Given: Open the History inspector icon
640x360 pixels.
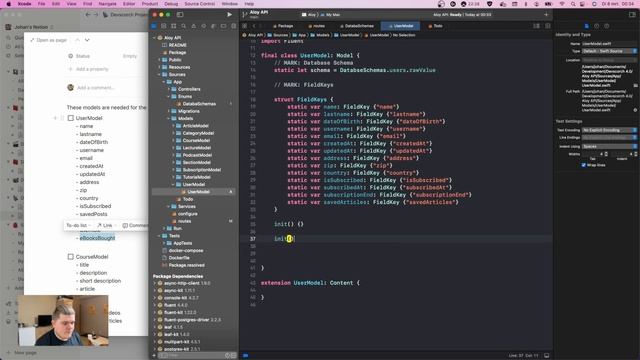Looking at the screenshot, I should [596, 26].
